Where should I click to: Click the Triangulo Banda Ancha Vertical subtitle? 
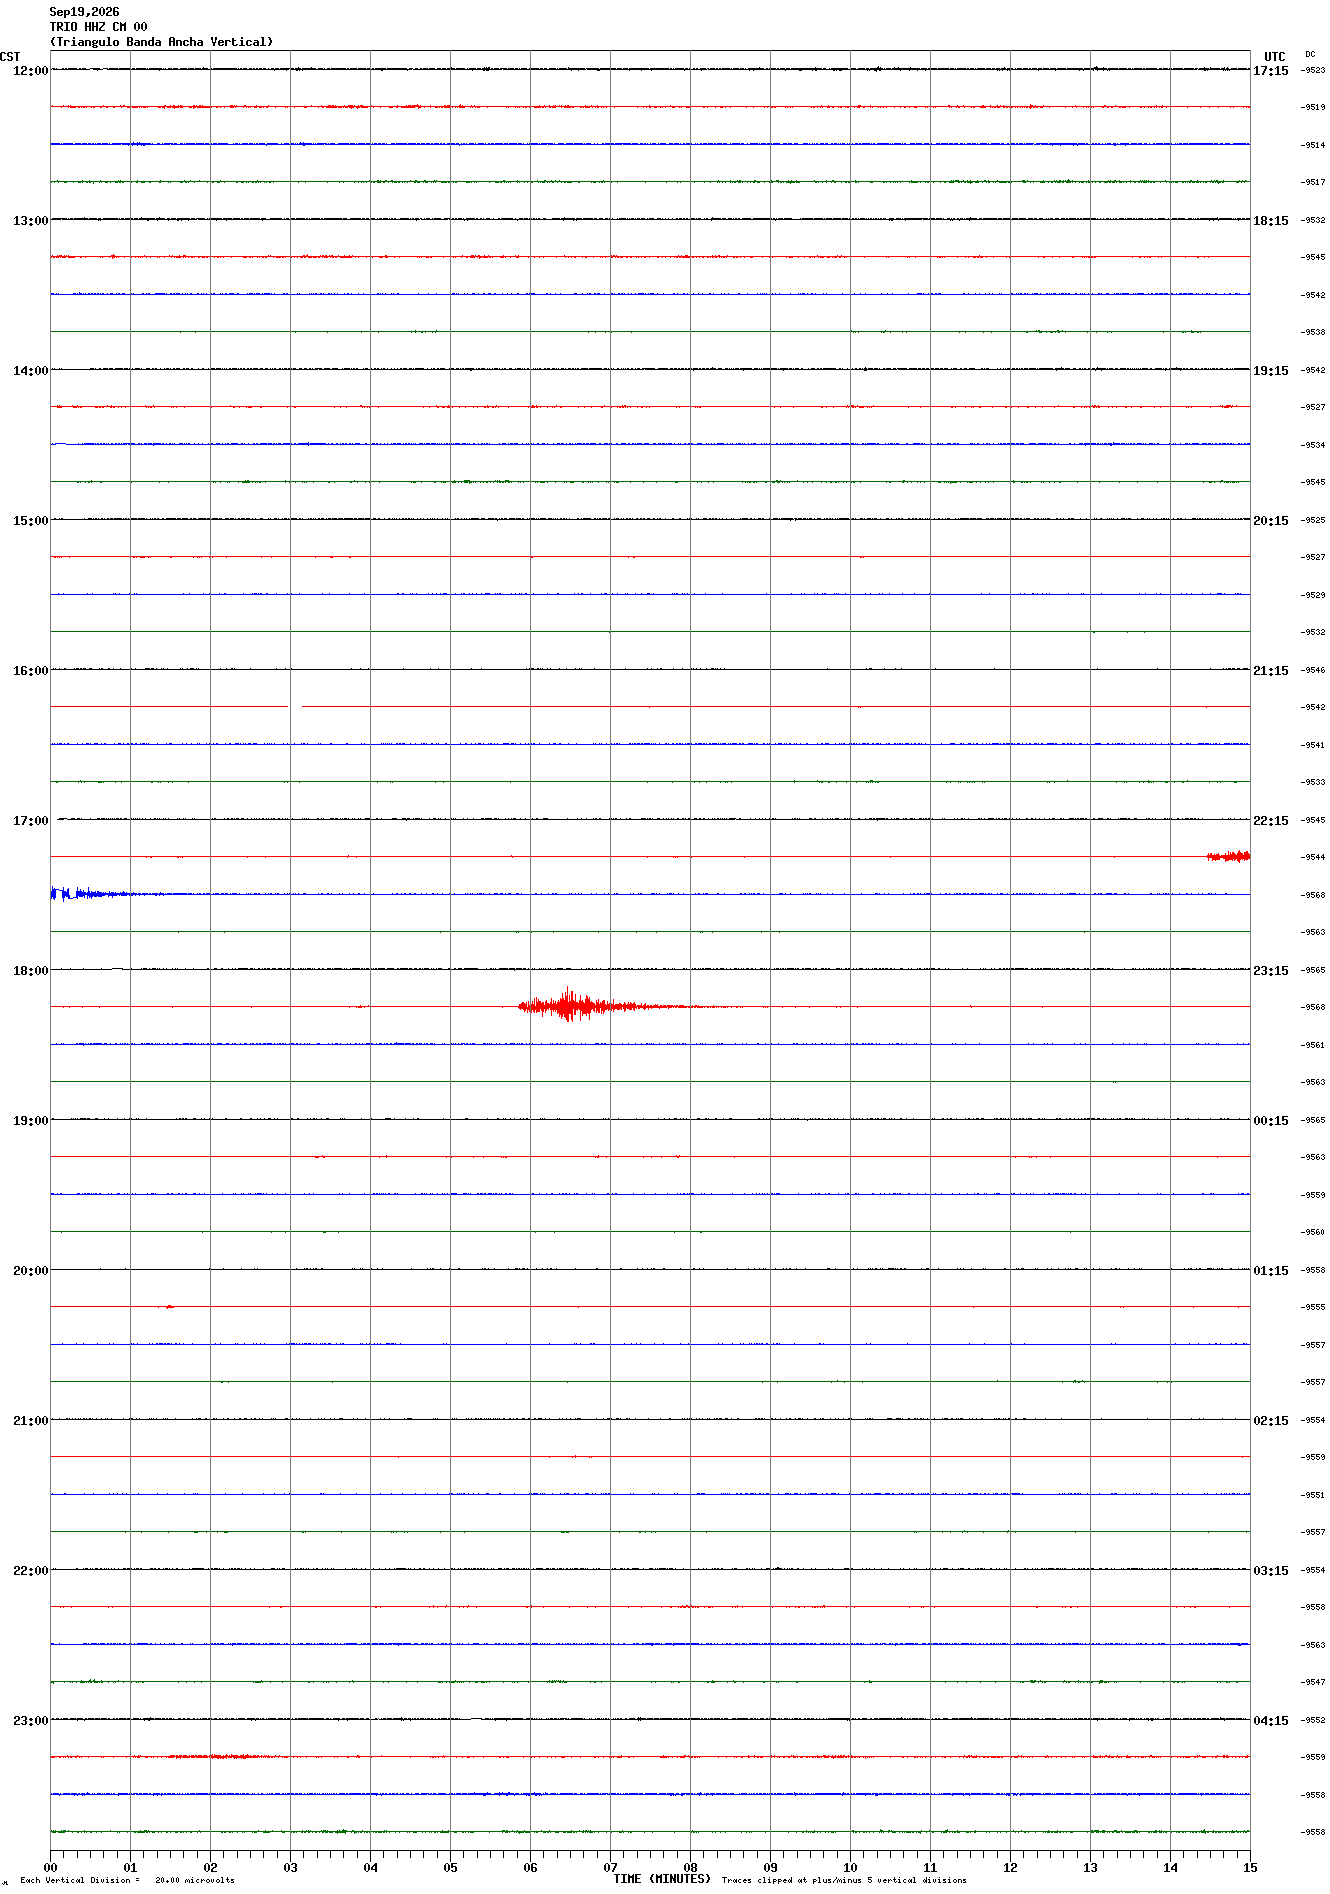coord(161,42)
